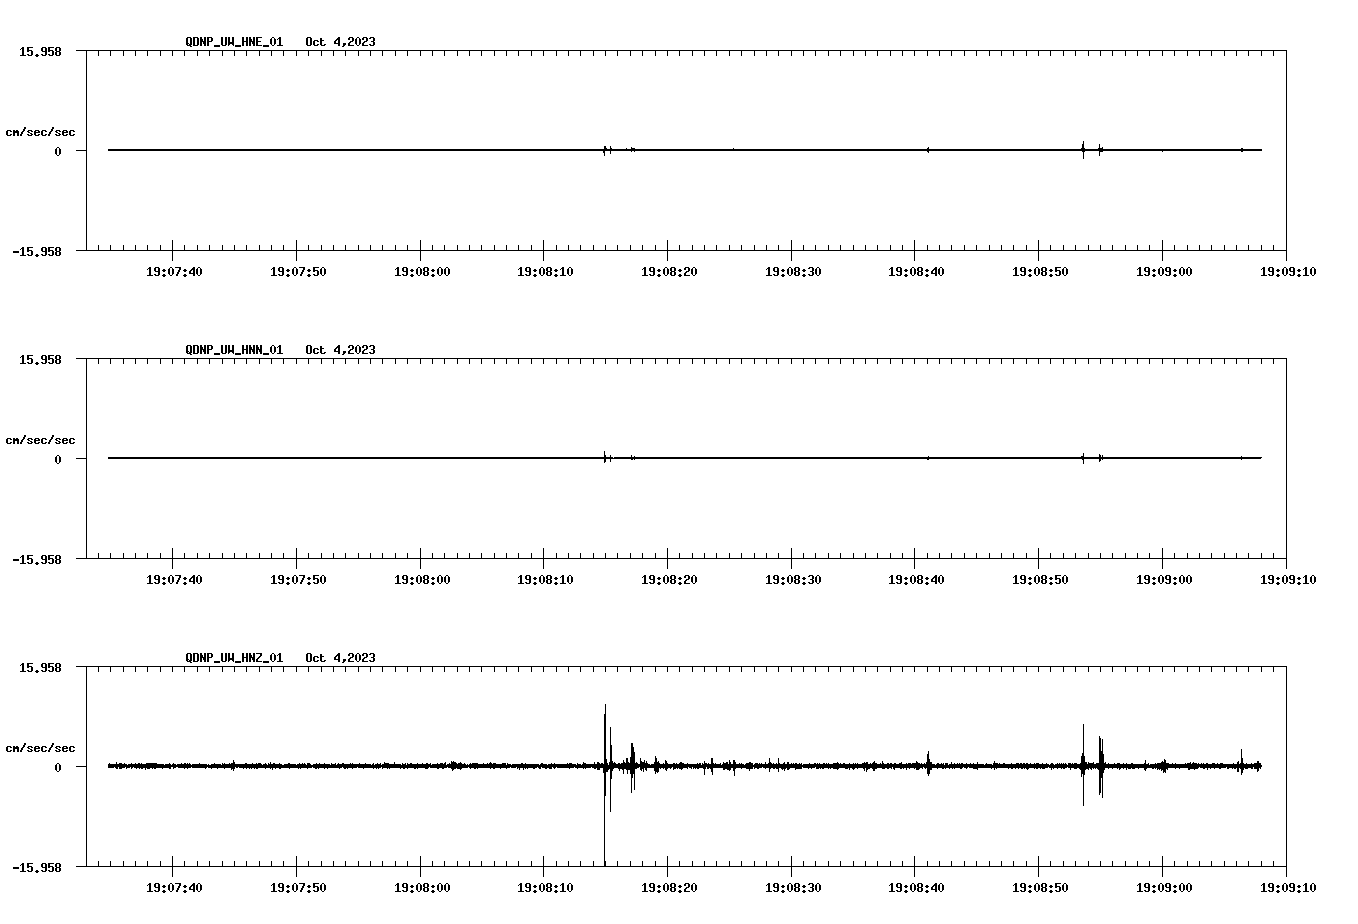Click the -15.958 lower limit on HNE plot
Screen dimensions: 1358x924
coord(37,252)
